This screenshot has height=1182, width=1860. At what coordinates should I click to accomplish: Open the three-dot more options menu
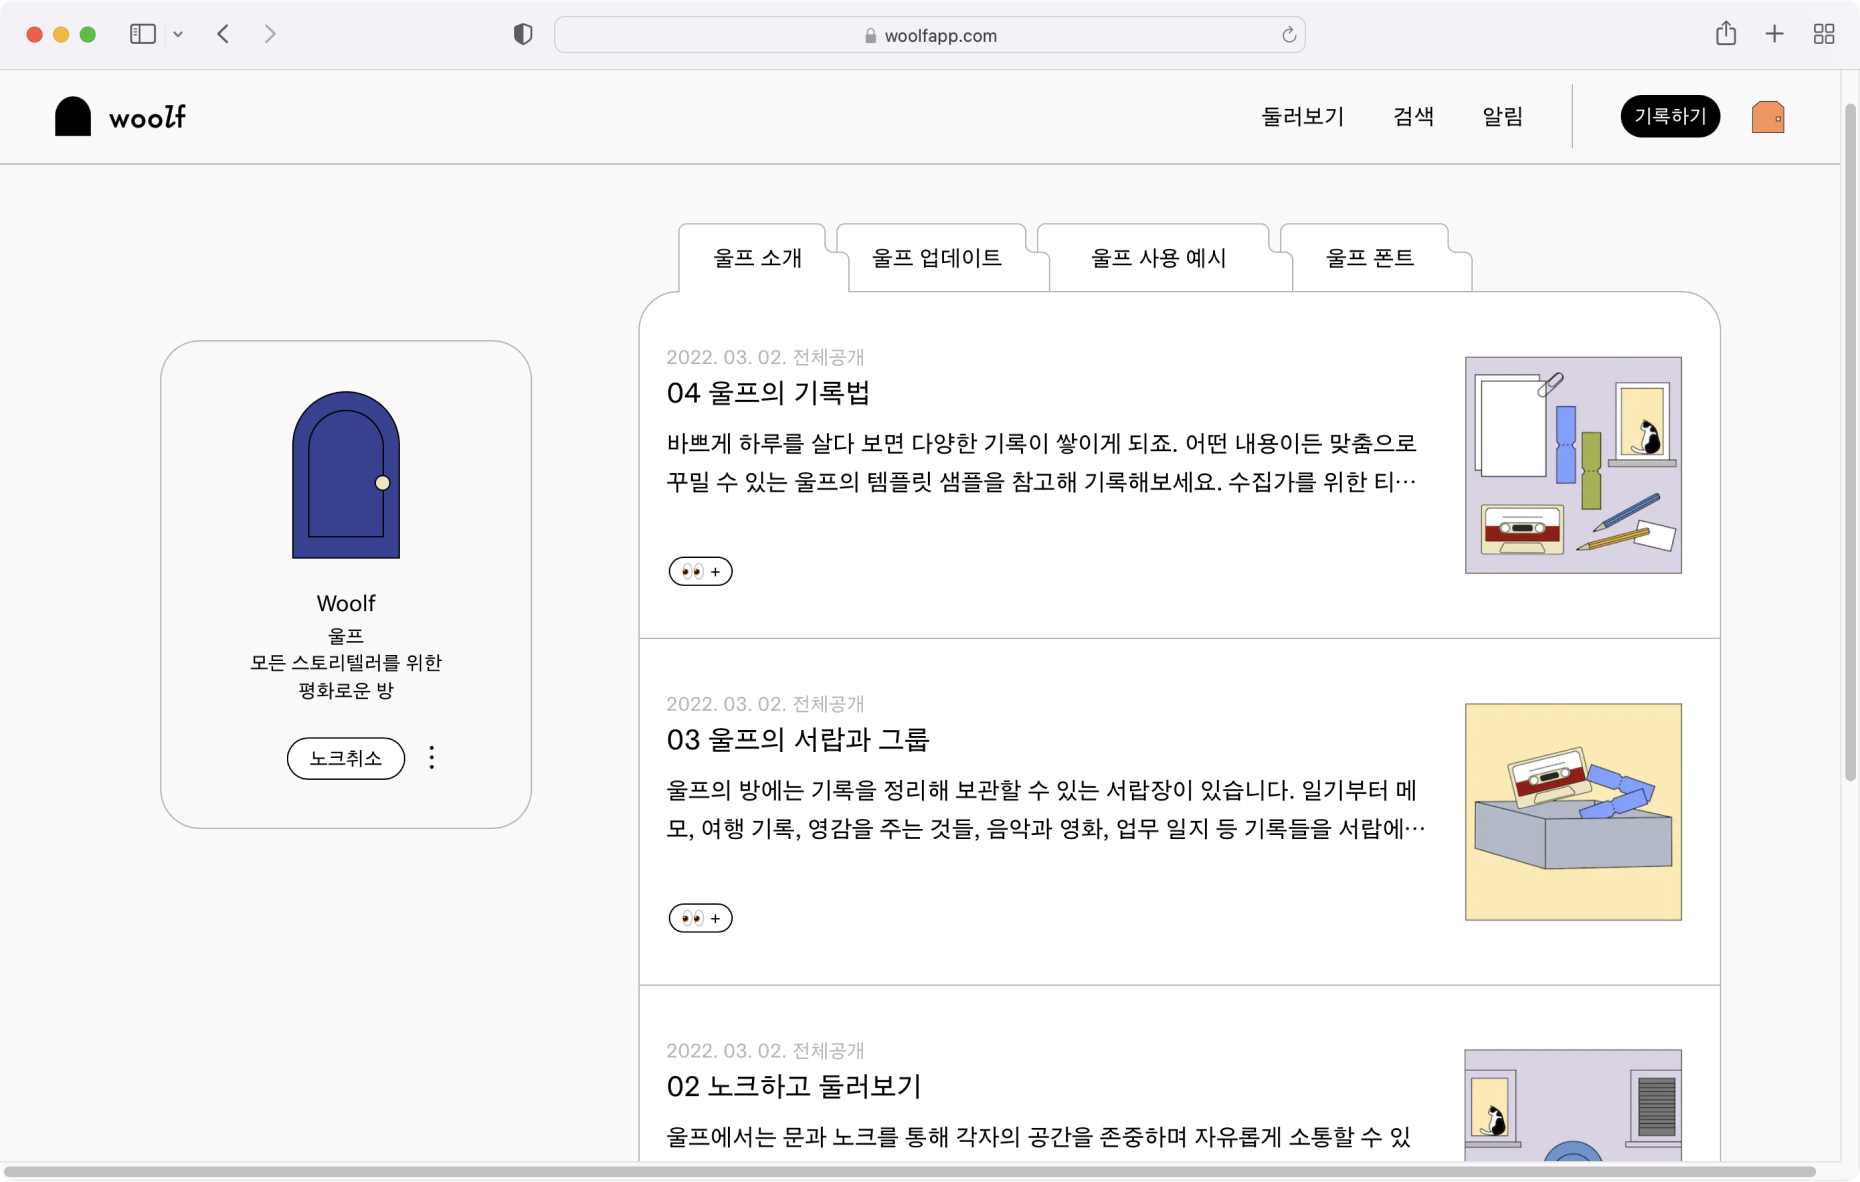(432, 758)
